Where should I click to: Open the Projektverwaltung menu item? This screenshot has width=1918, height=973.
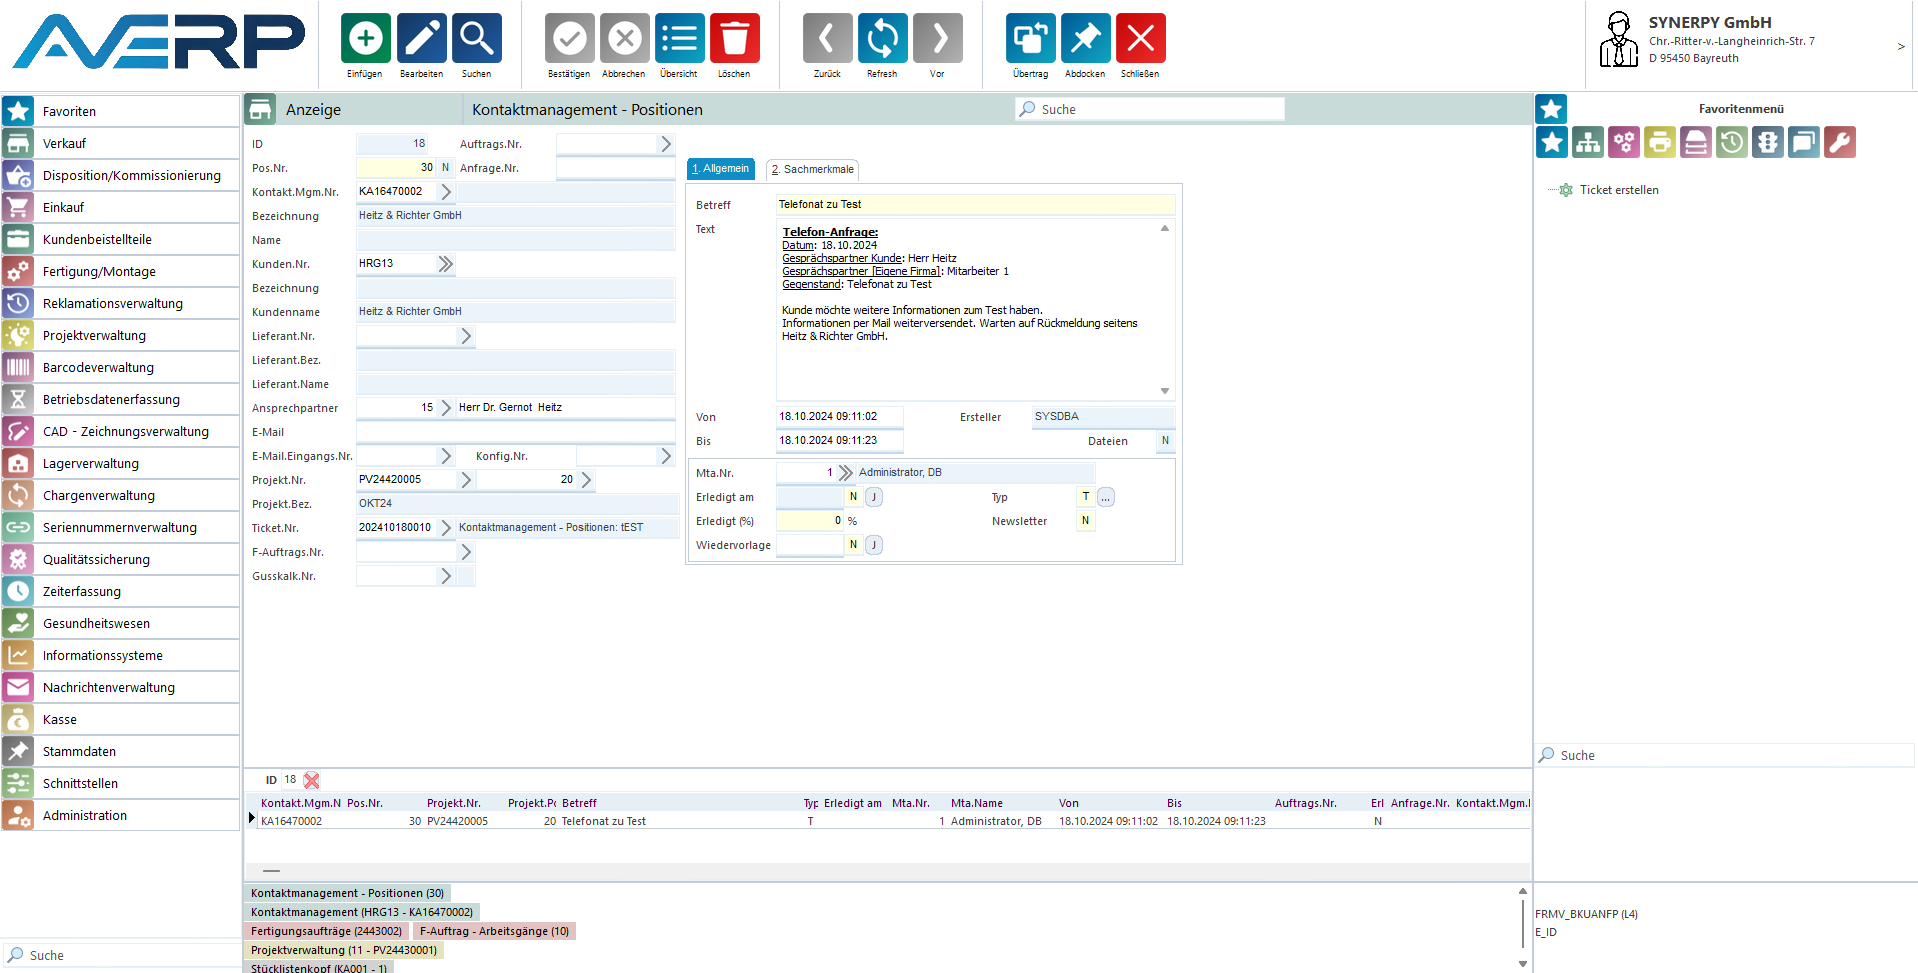coord(94,336)
